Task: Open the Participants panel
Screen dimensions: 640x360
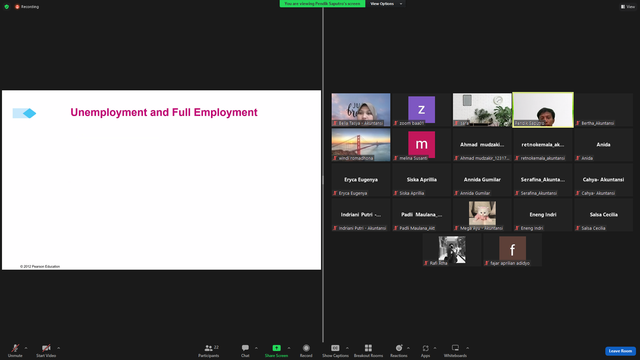Action: click(x=209, y=350)
